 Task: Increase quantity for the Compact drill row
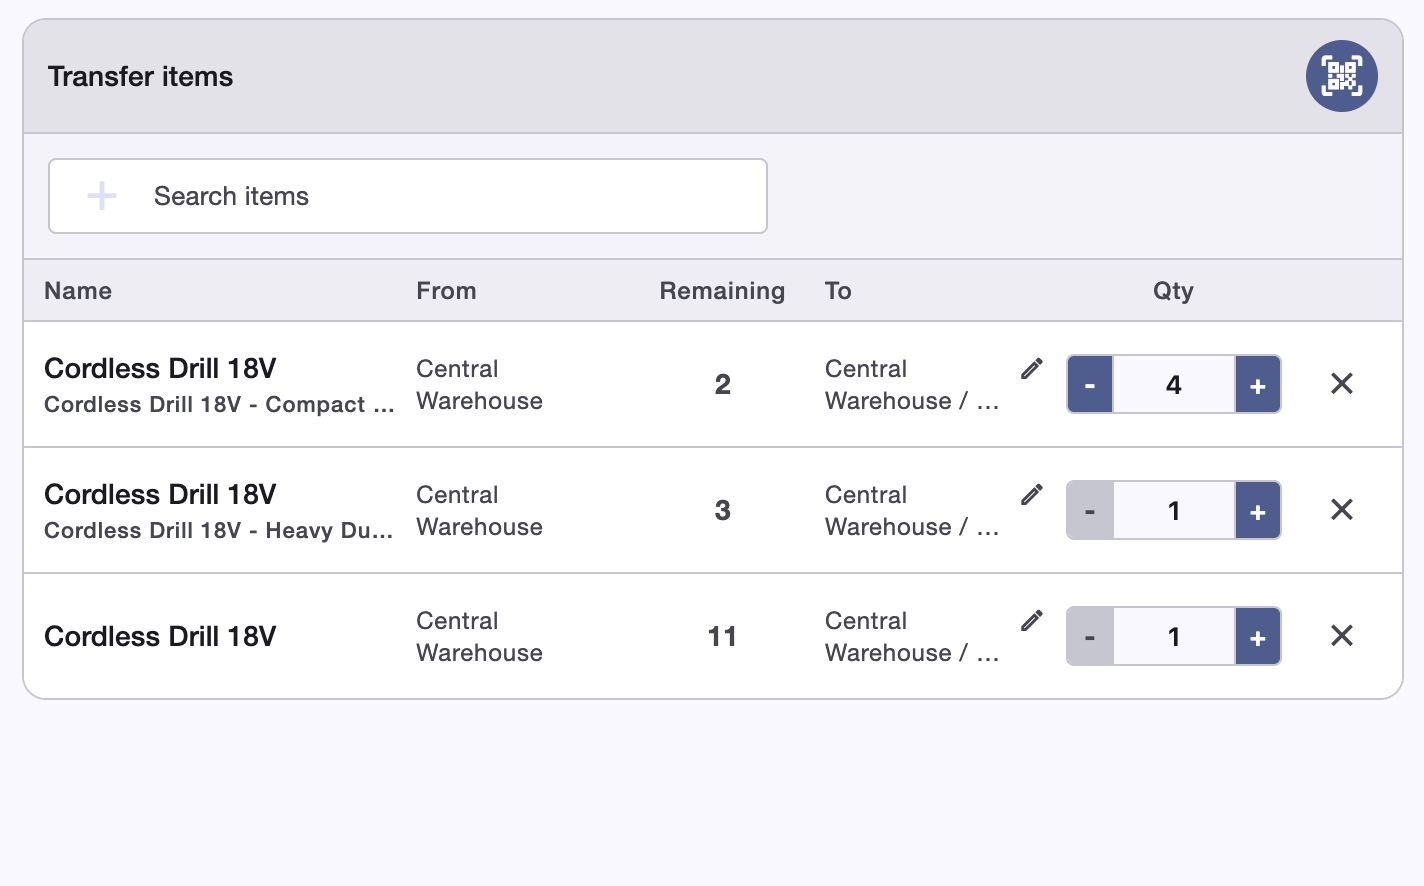pos(1258,384)
